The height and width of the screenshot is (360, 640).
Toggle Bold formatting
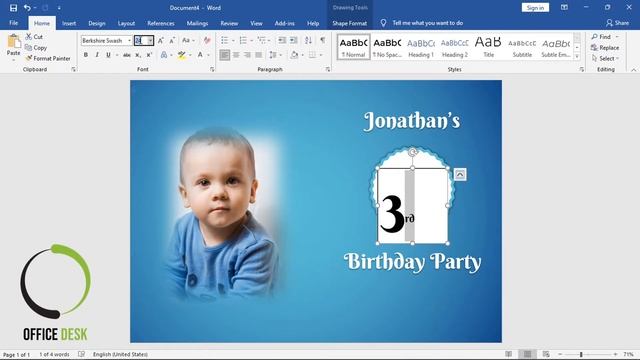[86, 55]
